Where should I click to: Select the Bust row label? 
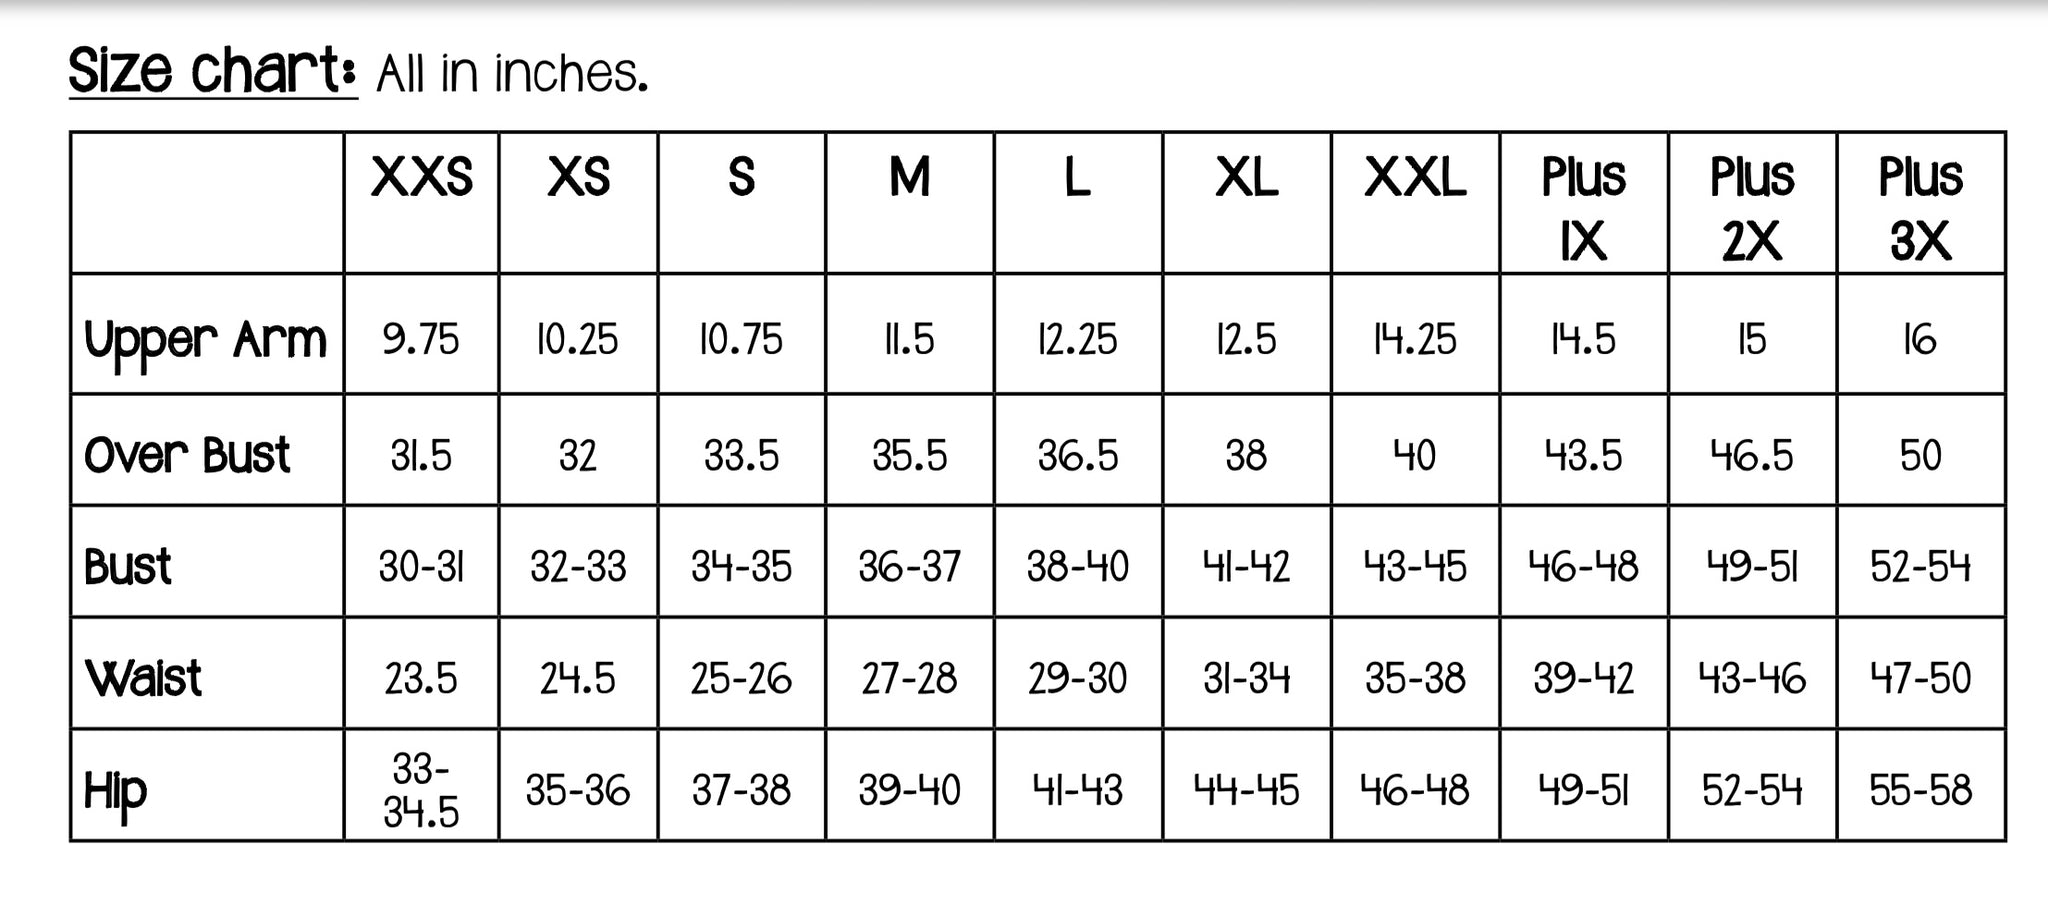[x=128, y=567]
